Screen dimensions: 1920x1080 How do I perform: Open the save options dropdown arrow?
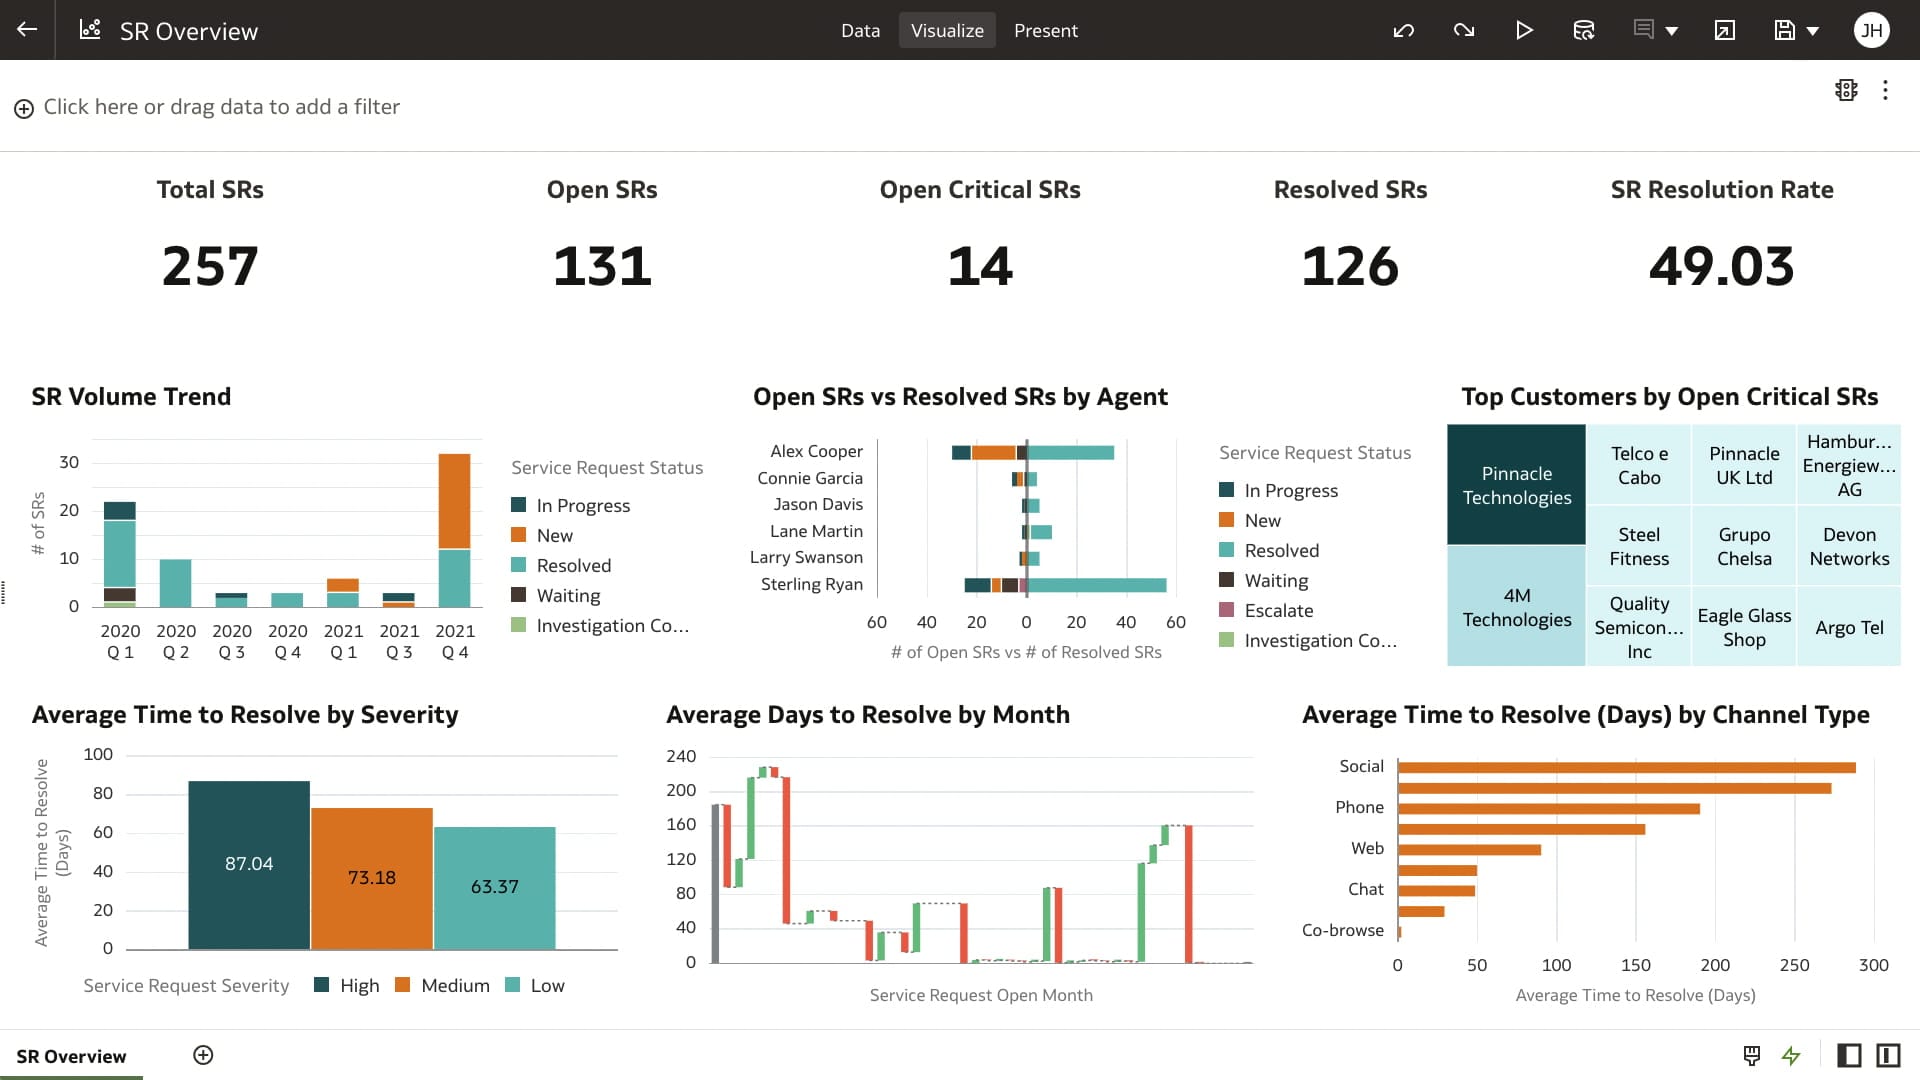[1810, 30]
